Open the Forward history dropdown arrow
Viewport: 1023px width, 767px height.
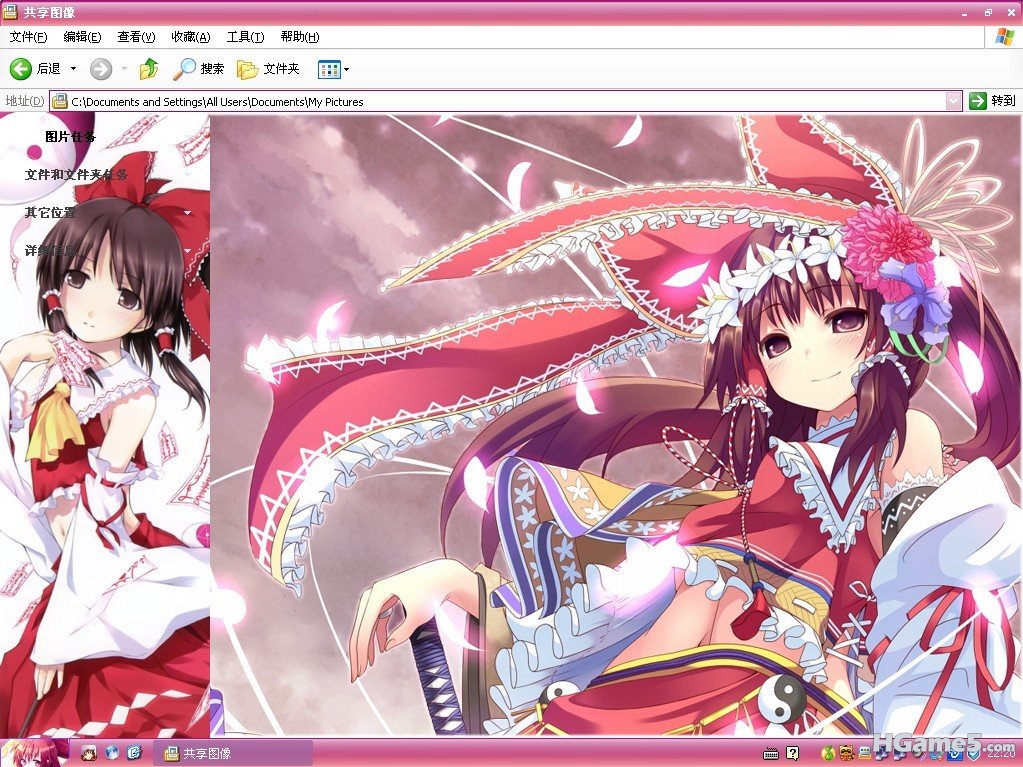(x=124, y=68)
